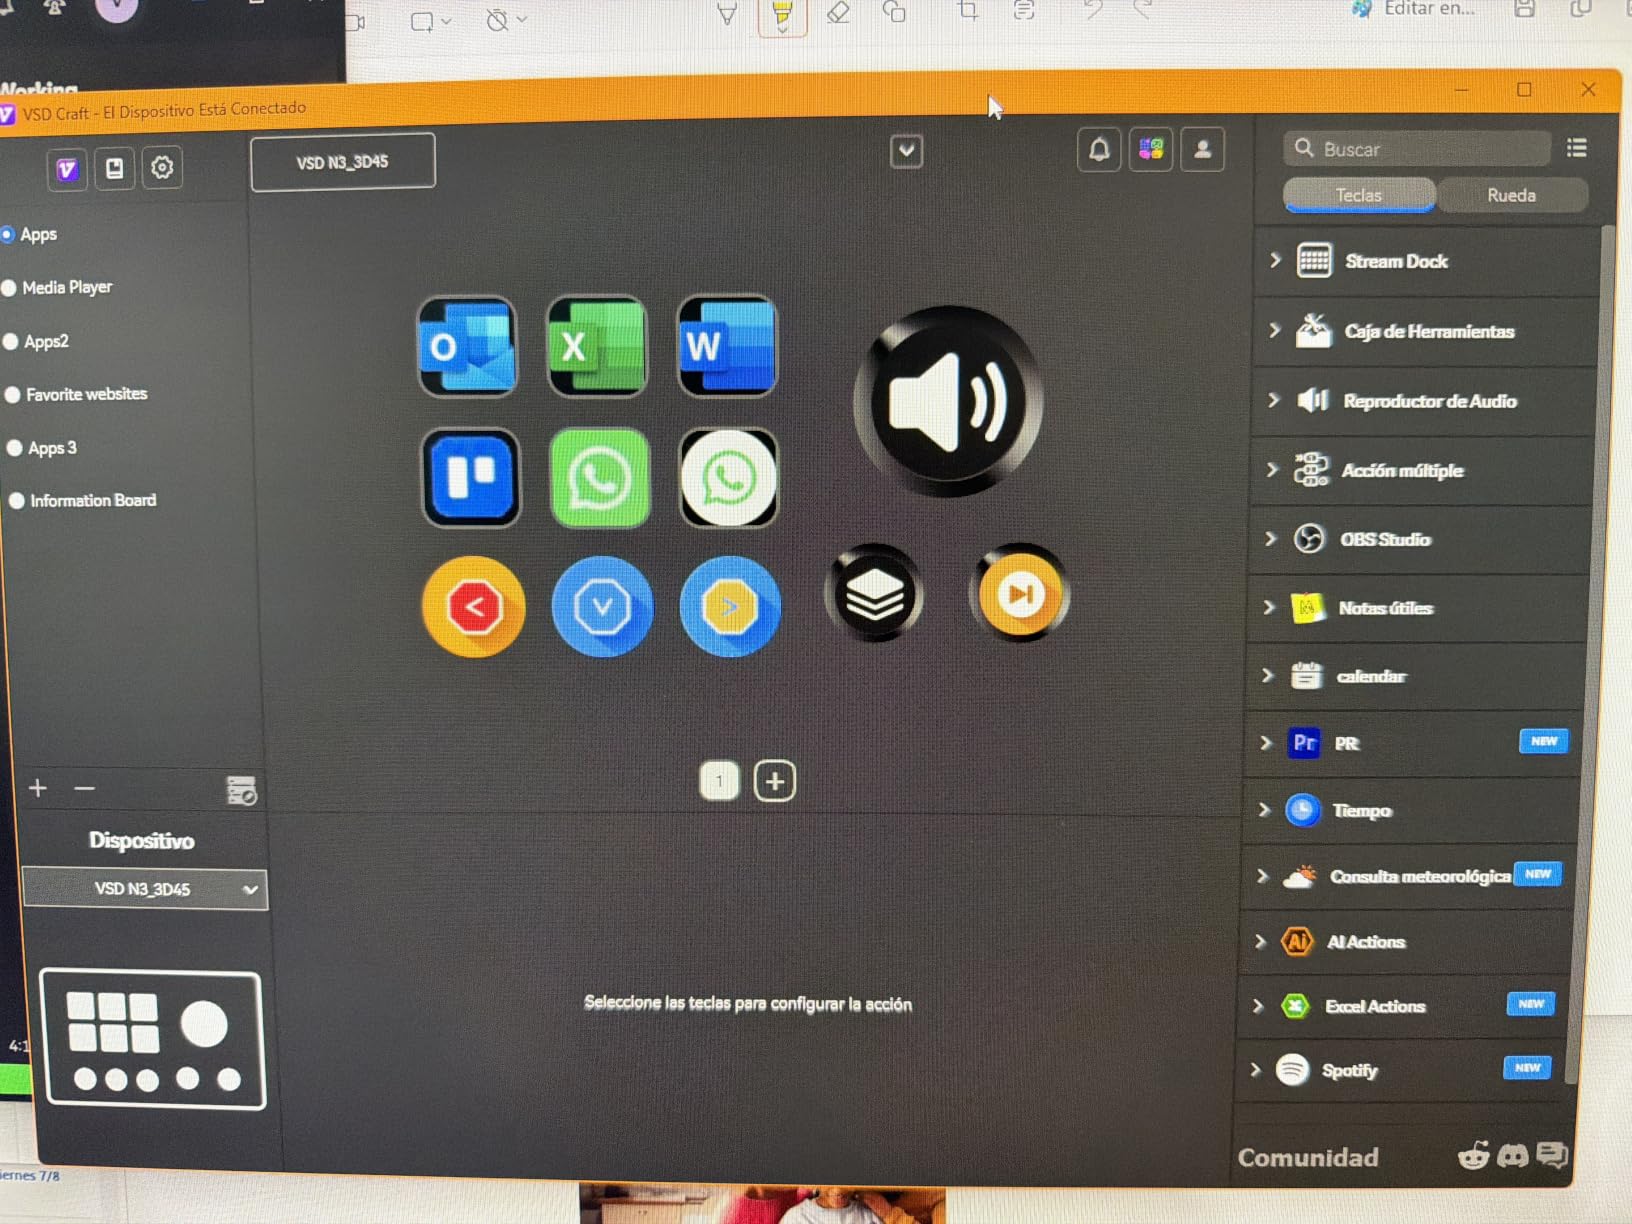
Task: Open the Reddit community link
Action: tap(1474, 1156)
